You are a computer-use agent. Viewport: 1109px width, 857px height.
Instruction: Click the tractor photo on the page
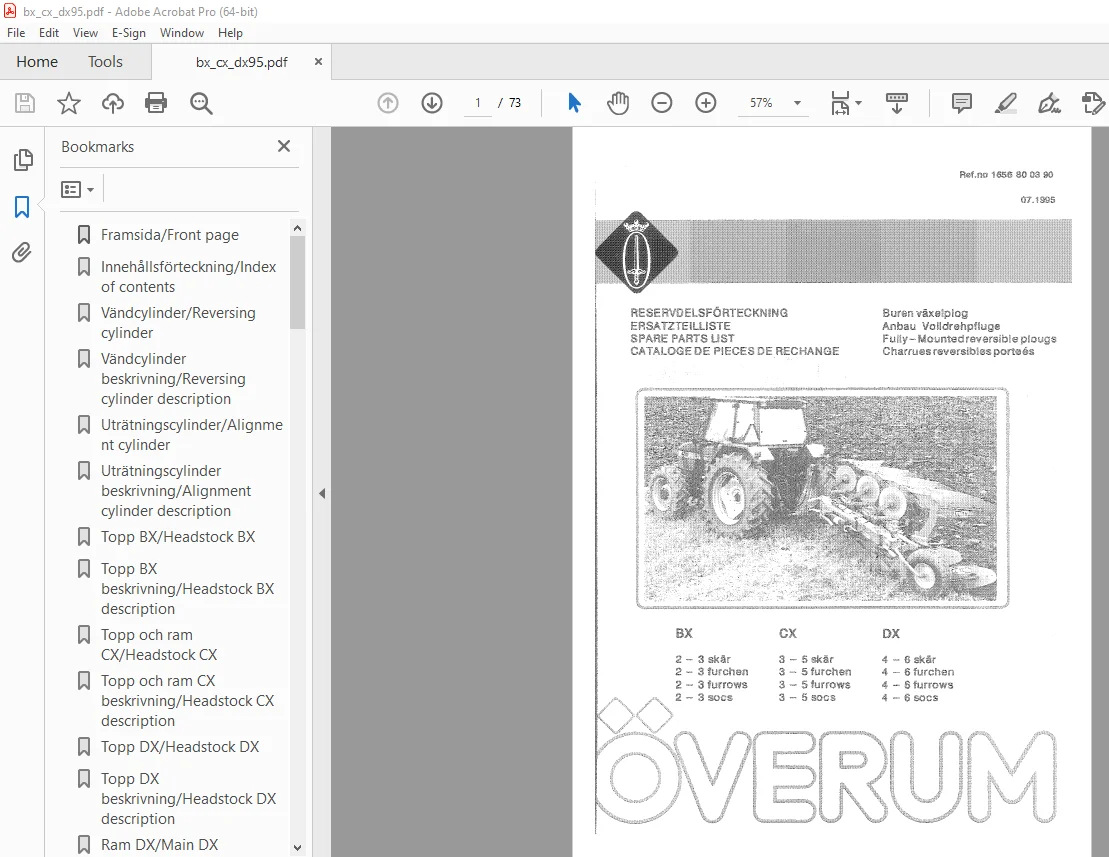[822, 498]
